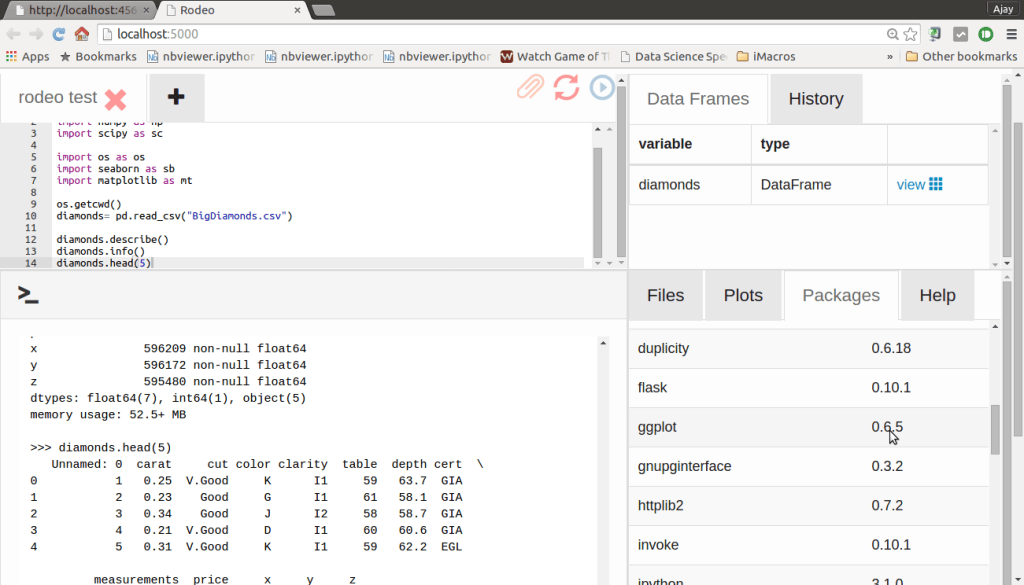Click the paperclip icon in the Rodeo editor
This screenshot has height=585, width=1024.
point(530,87)
